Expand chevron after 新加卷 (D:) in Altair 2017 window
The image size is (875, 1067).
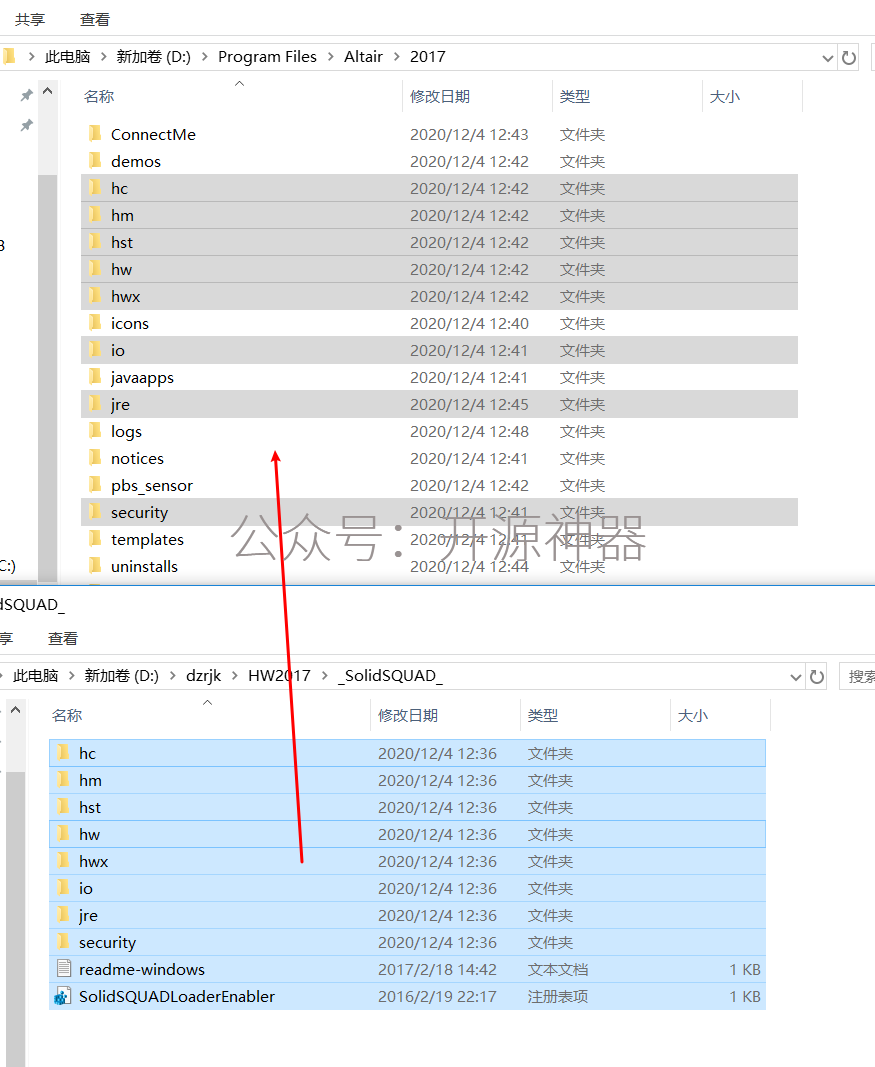click(x=205, y=56)
